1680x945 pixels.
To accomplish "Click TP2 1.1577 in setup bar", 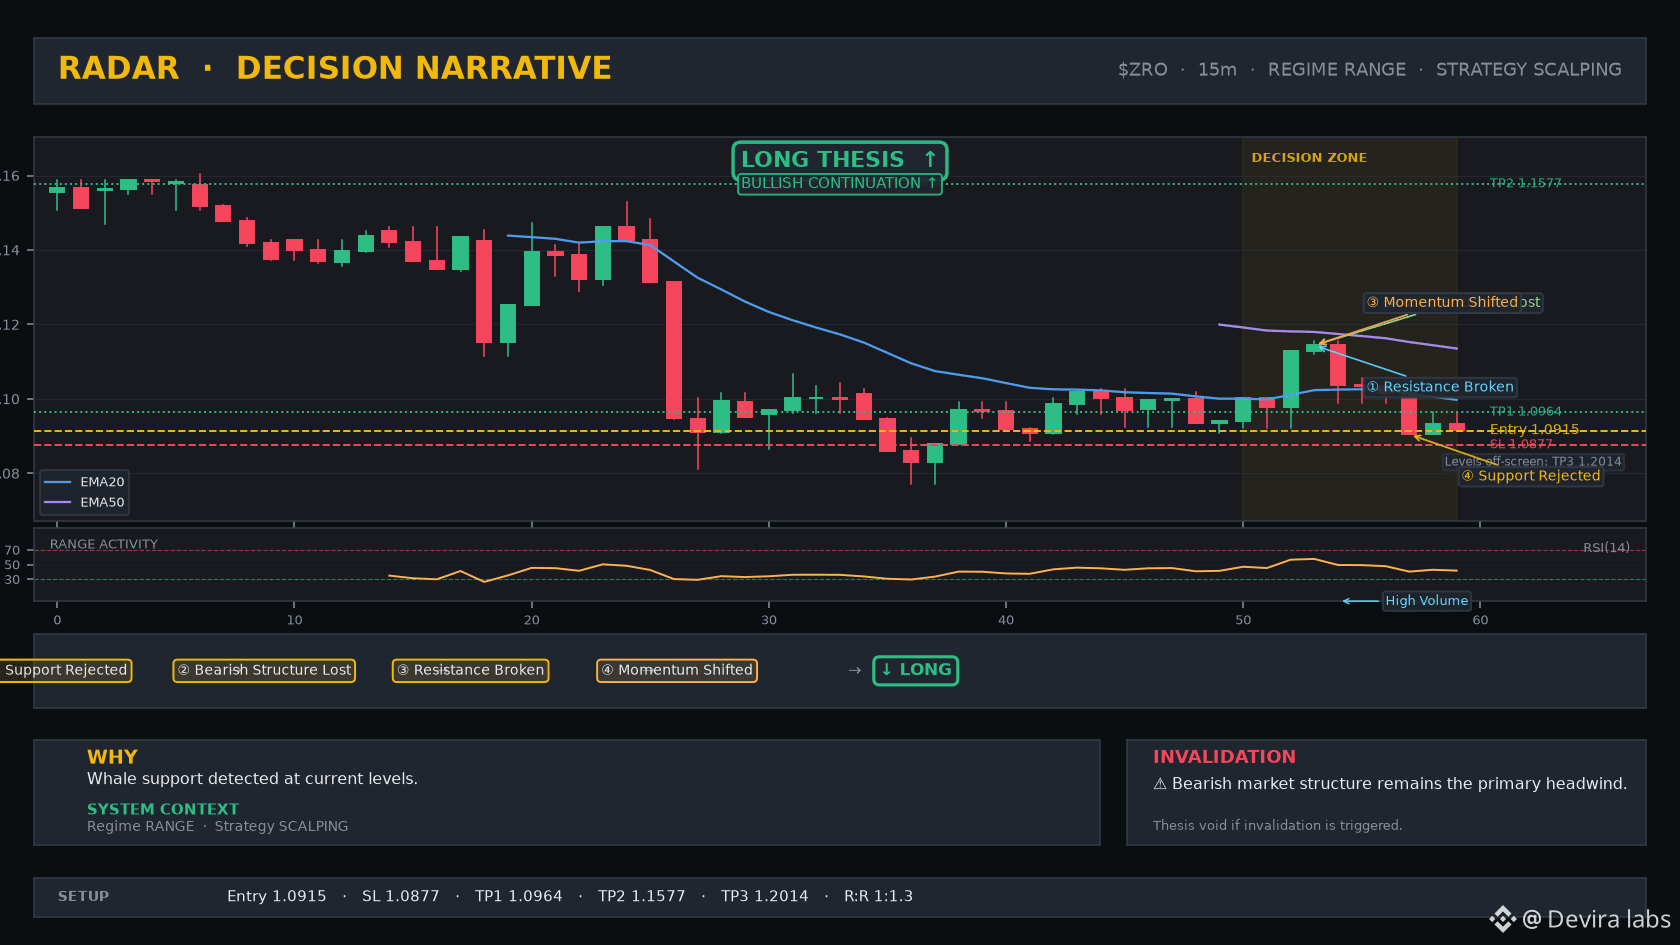I will 642,897.
